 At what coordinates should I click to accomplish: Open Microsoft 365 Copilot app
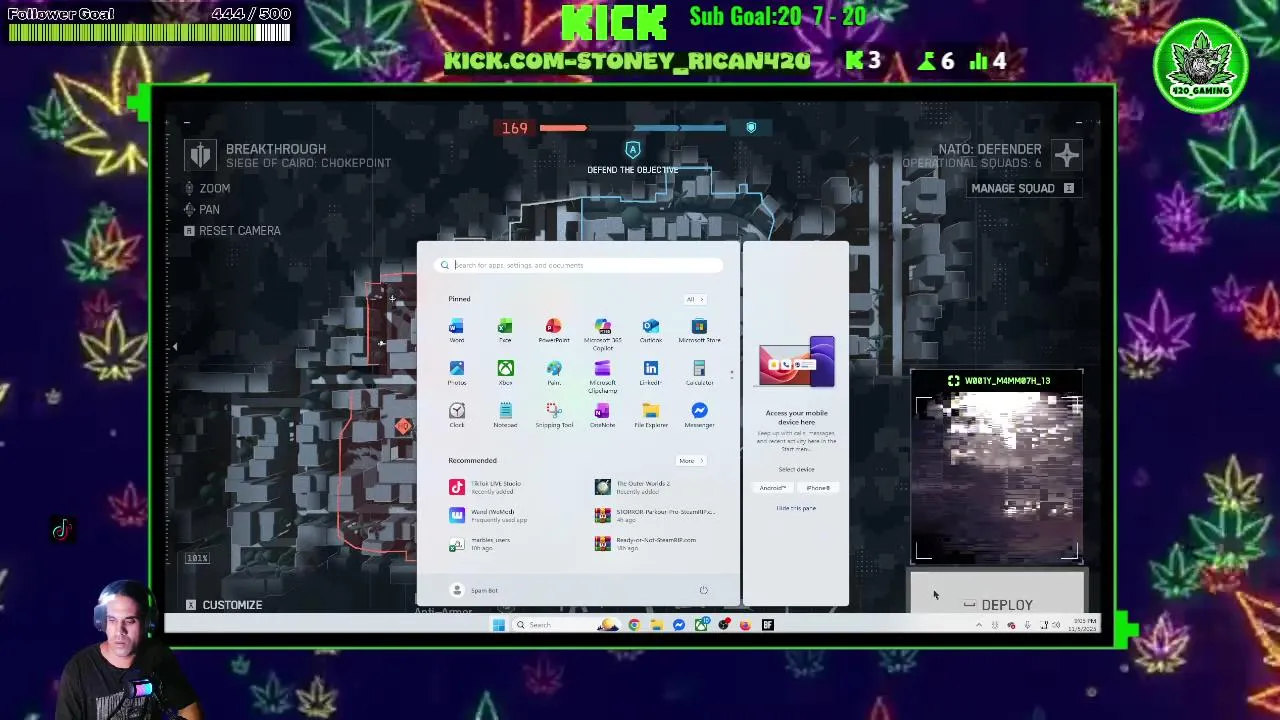point(602,334)
